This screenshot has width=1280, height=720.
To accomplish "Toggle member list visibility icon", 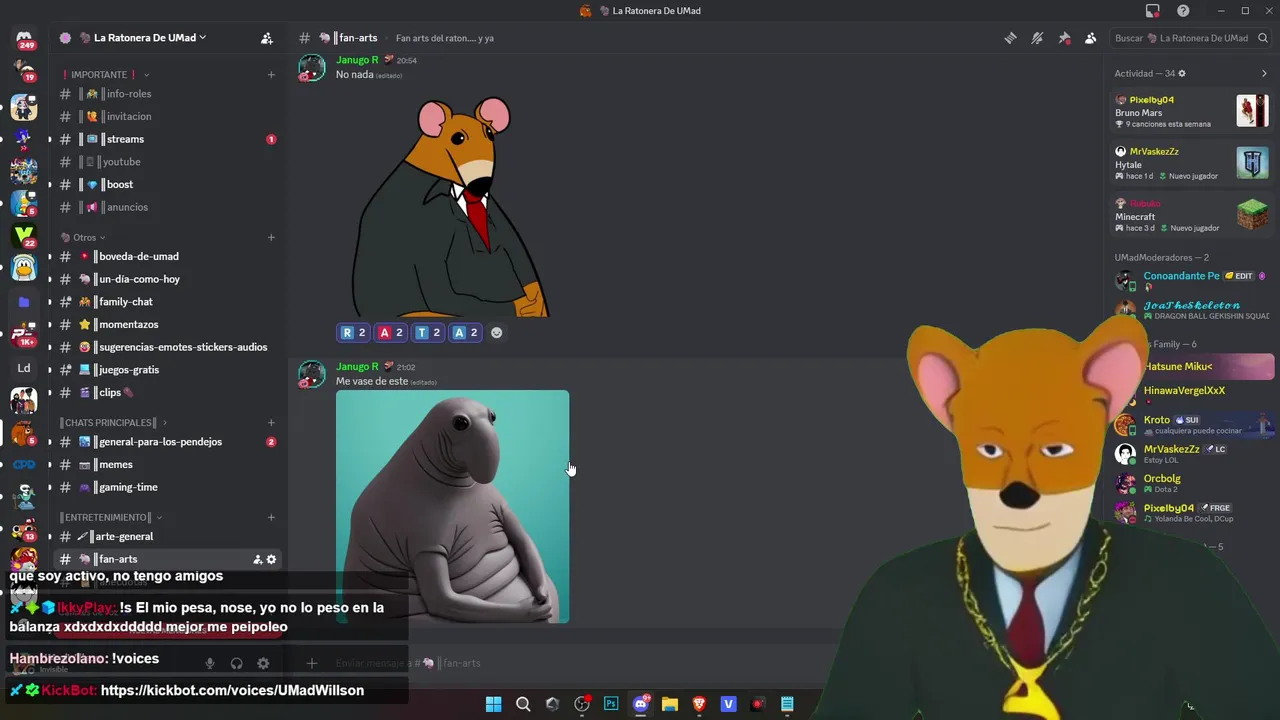I will (x=1091, y=38).
